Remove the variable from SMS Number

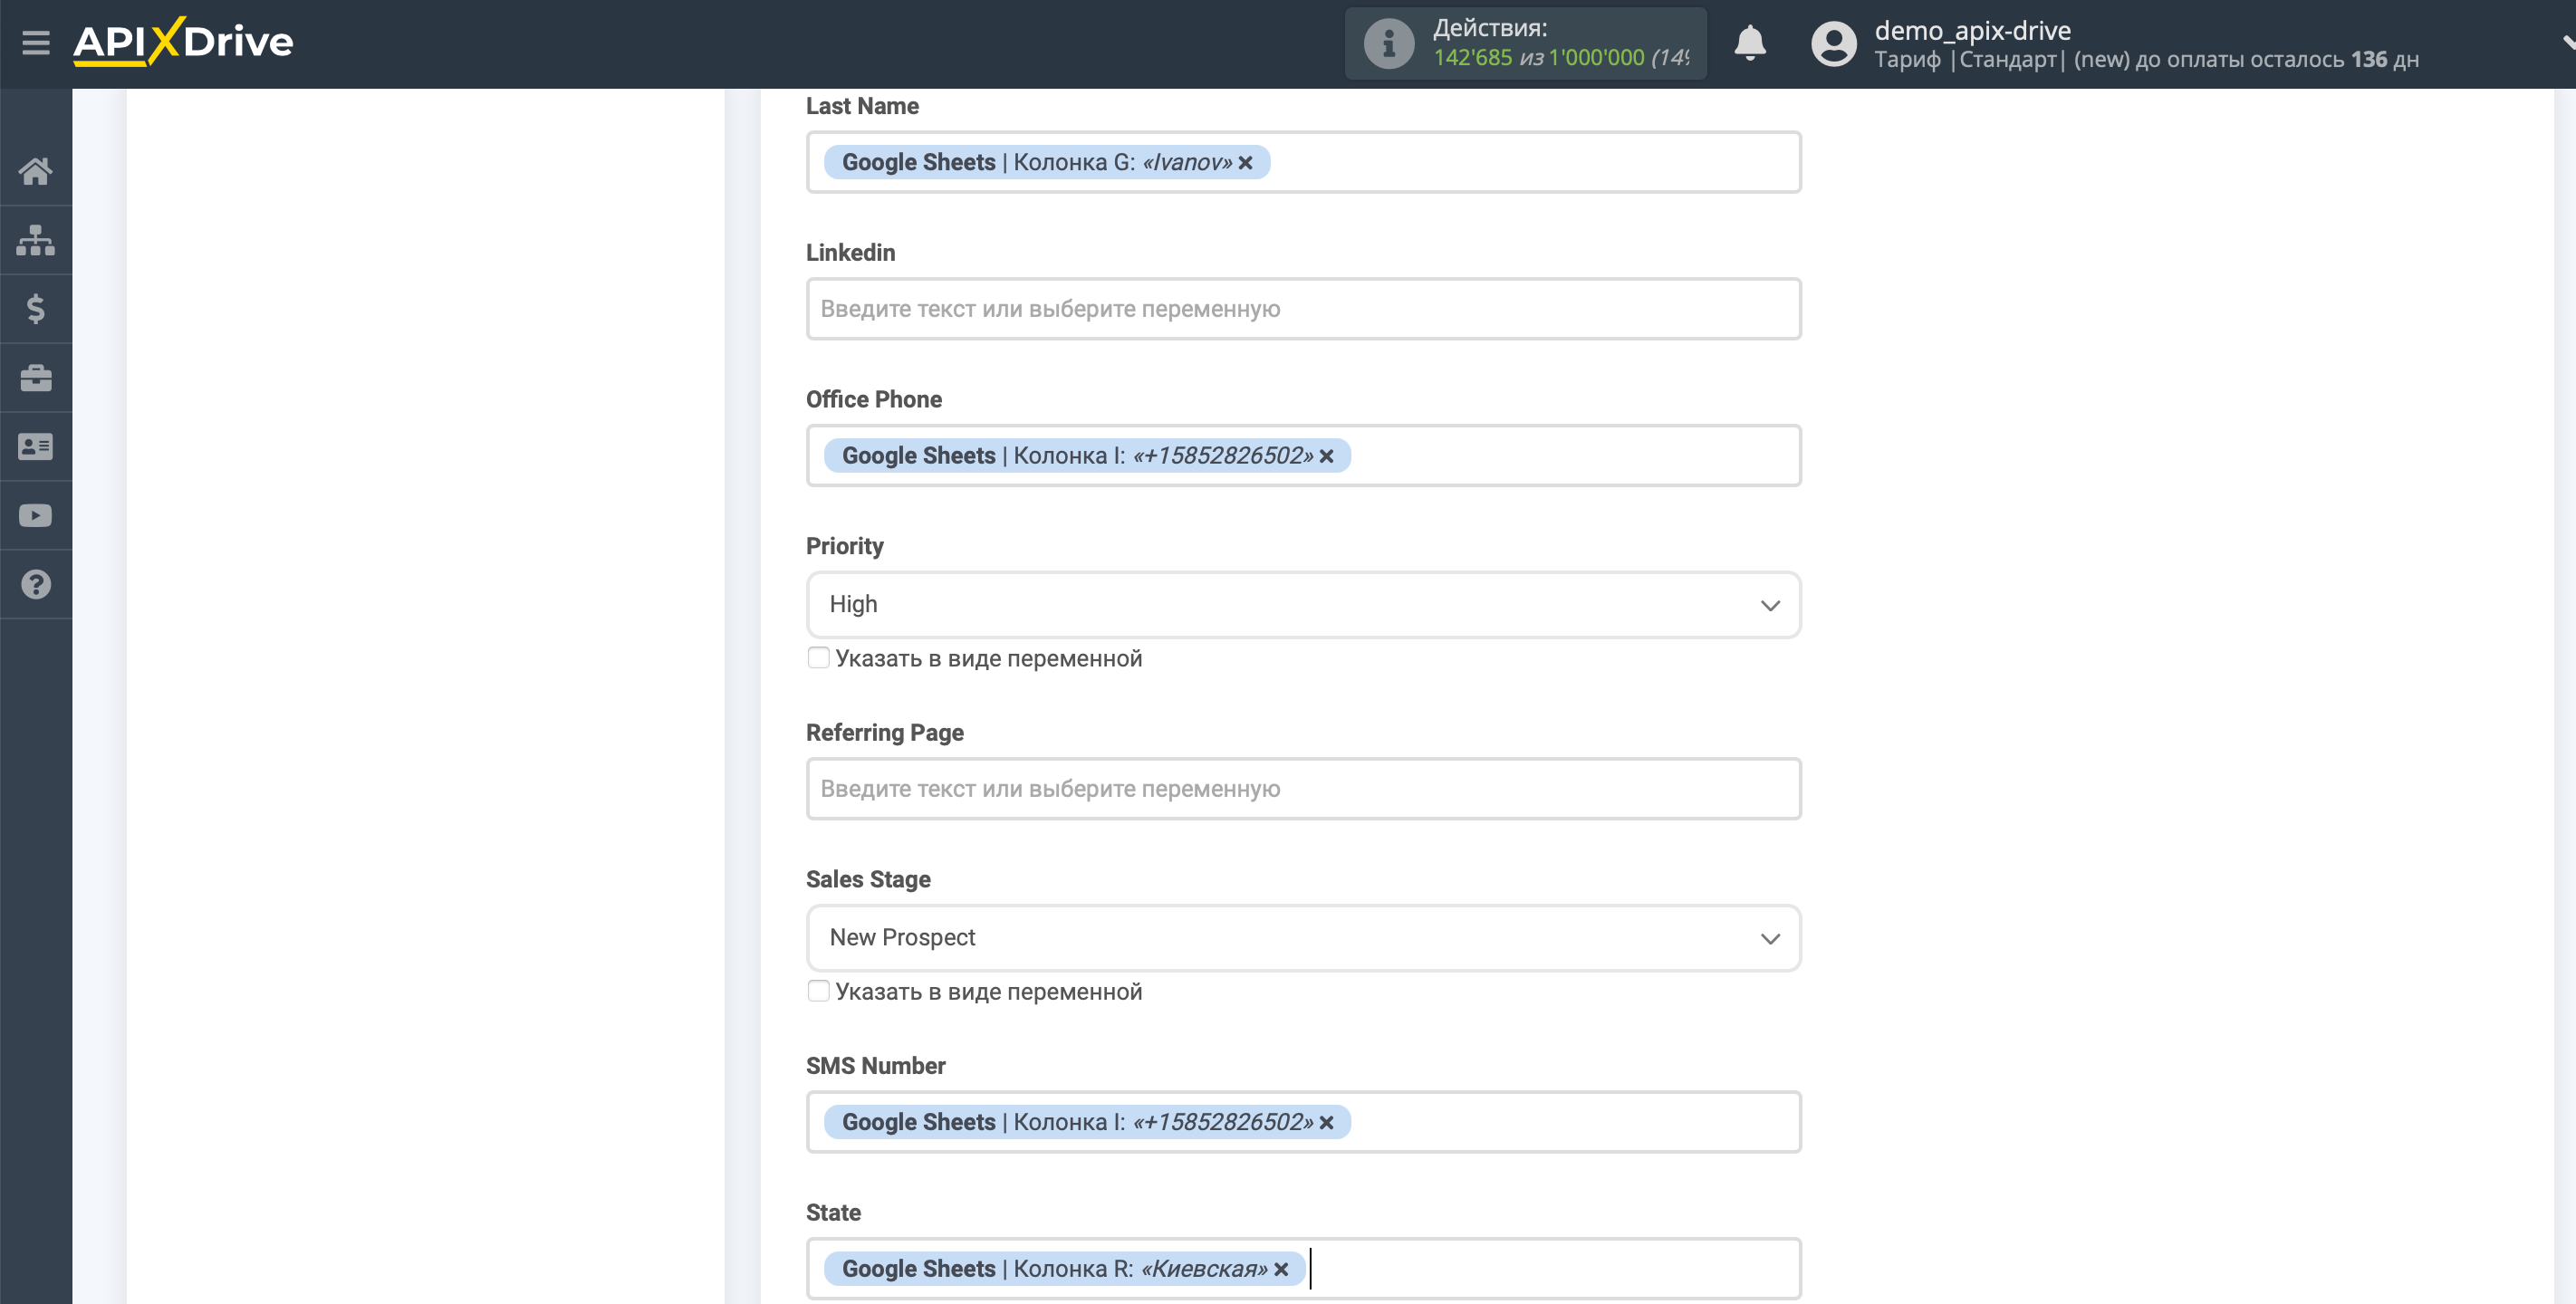pyautogui.click(x=1326, y=1123)
